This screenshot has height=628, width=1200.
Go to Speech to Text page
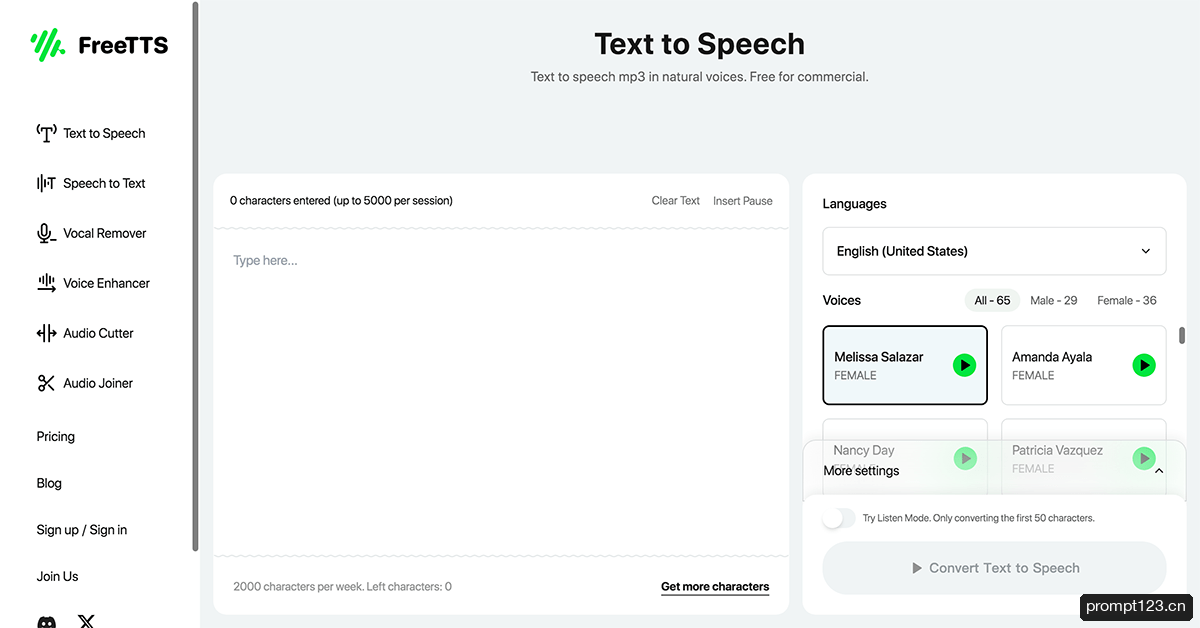[x=104, y=183]
